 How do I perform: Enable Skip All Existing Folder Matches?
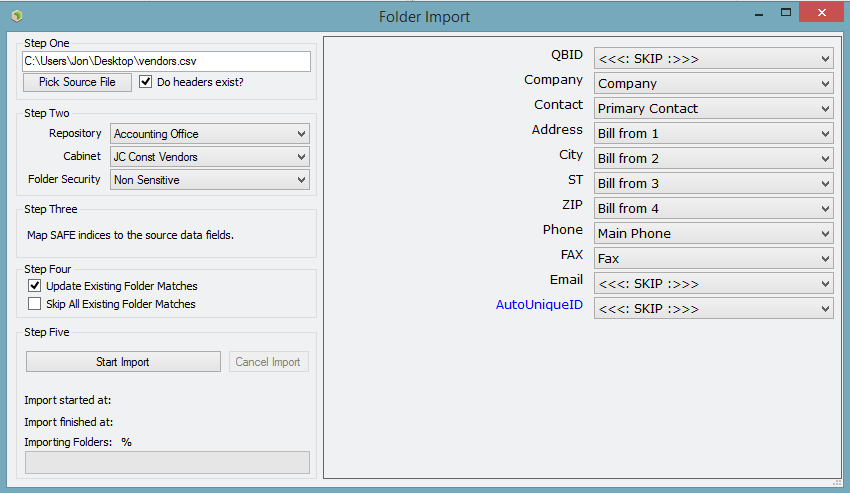tap(35, 304)
